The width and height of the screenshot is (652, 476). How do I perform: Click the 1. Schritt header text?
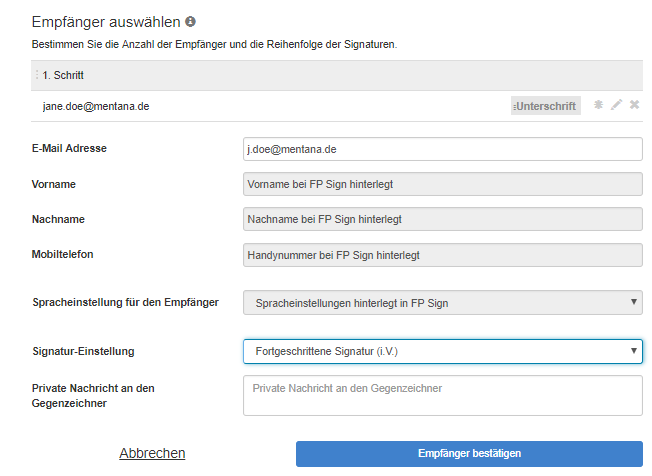[x=63, y=75]
